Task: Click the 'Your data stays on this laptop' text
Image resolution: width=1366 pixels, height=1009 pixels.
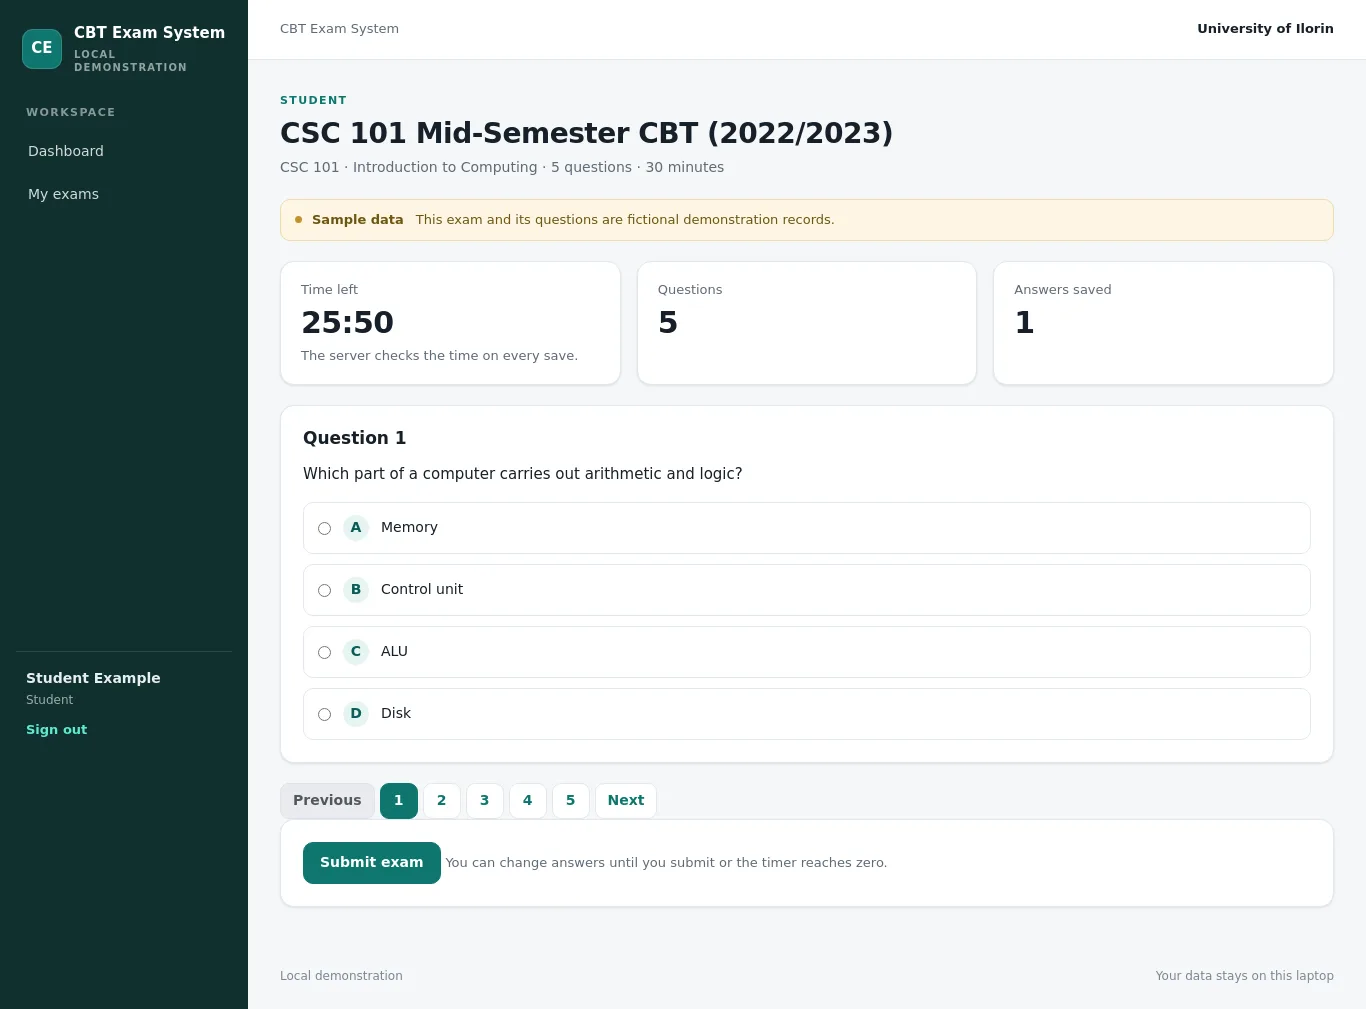Action: 1244,976
